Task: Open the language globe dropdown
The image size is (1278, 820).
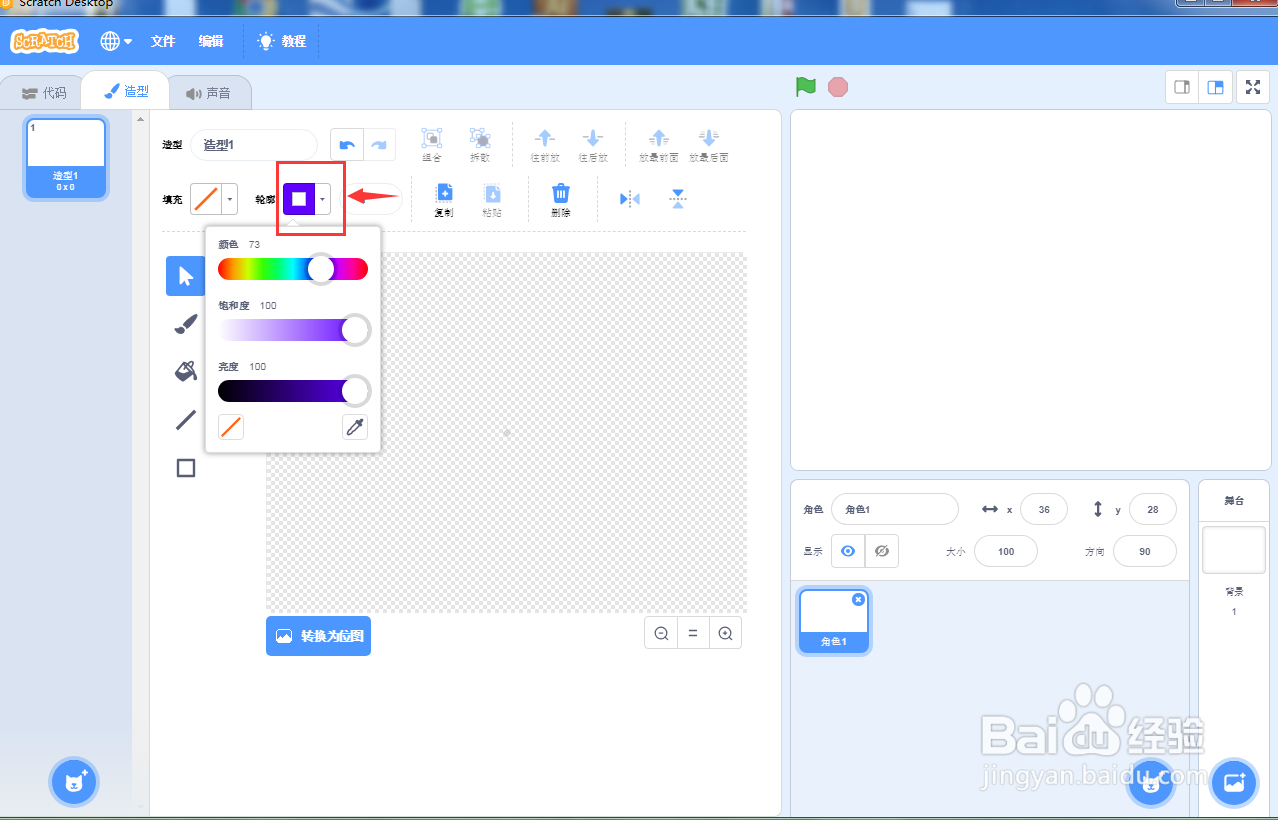Action: (113, 41)
